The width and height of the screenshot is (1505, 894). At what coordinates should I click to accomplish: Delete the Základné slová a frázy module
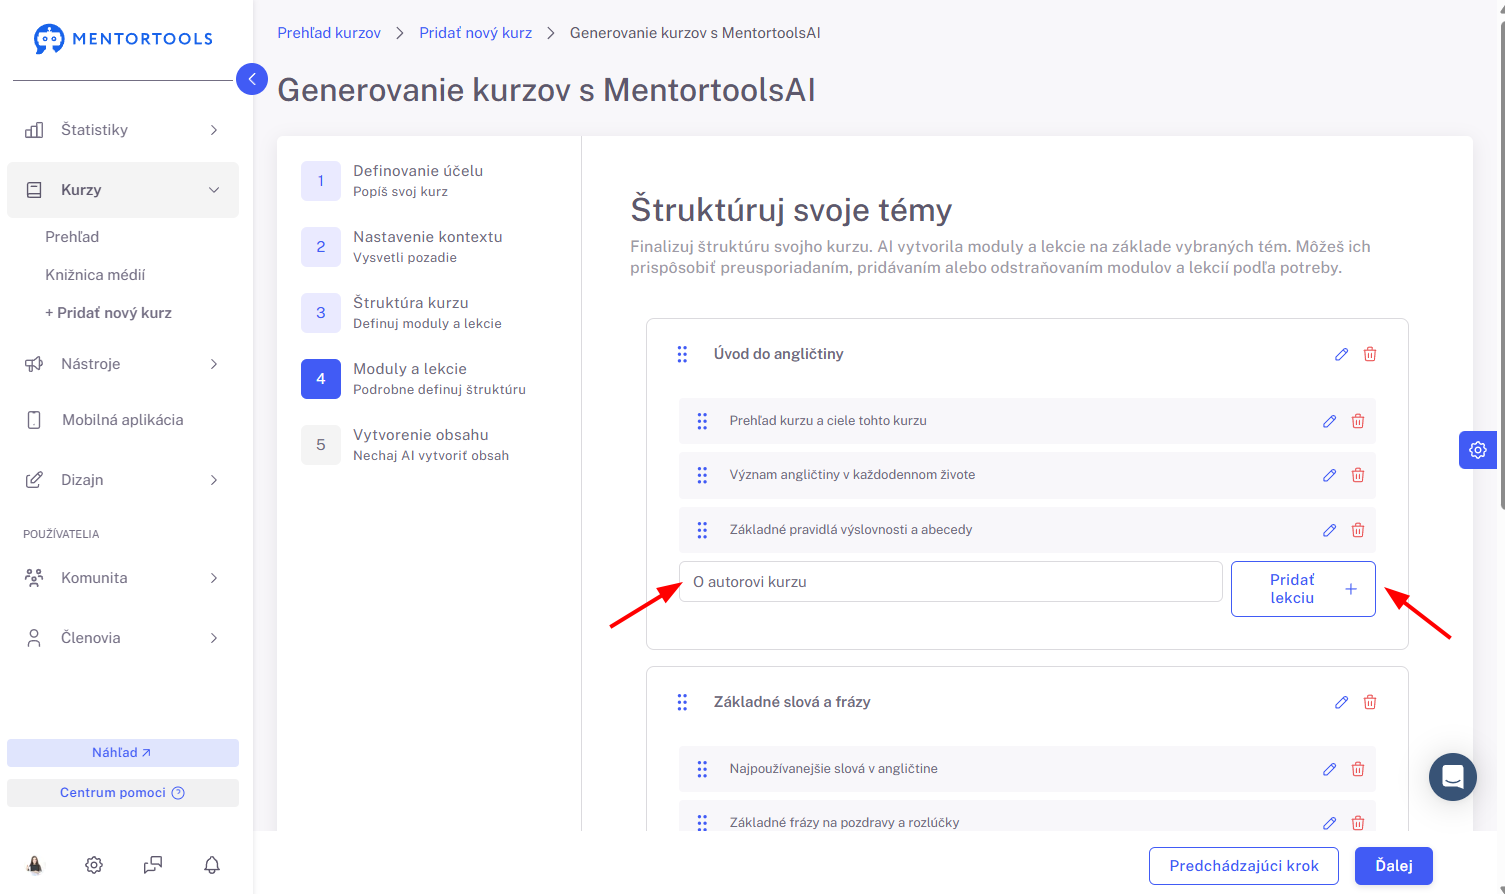1370,702
